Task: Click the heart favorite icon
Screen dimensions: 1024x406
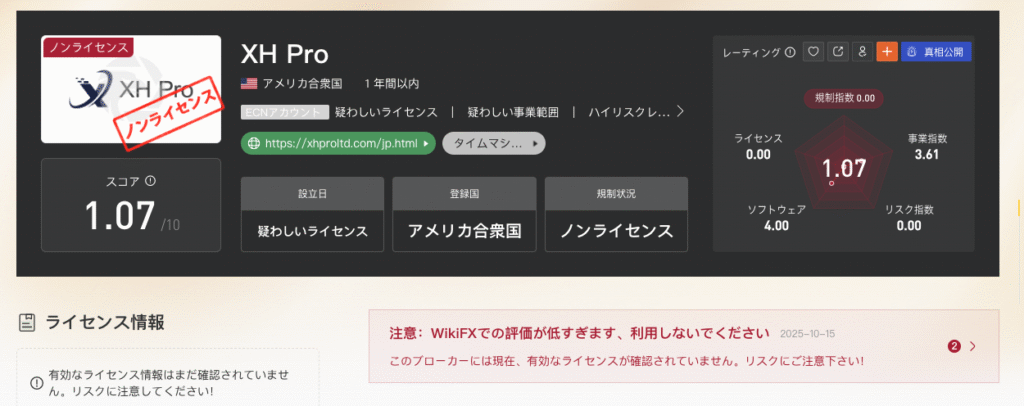Action: [x=814, y=51]
